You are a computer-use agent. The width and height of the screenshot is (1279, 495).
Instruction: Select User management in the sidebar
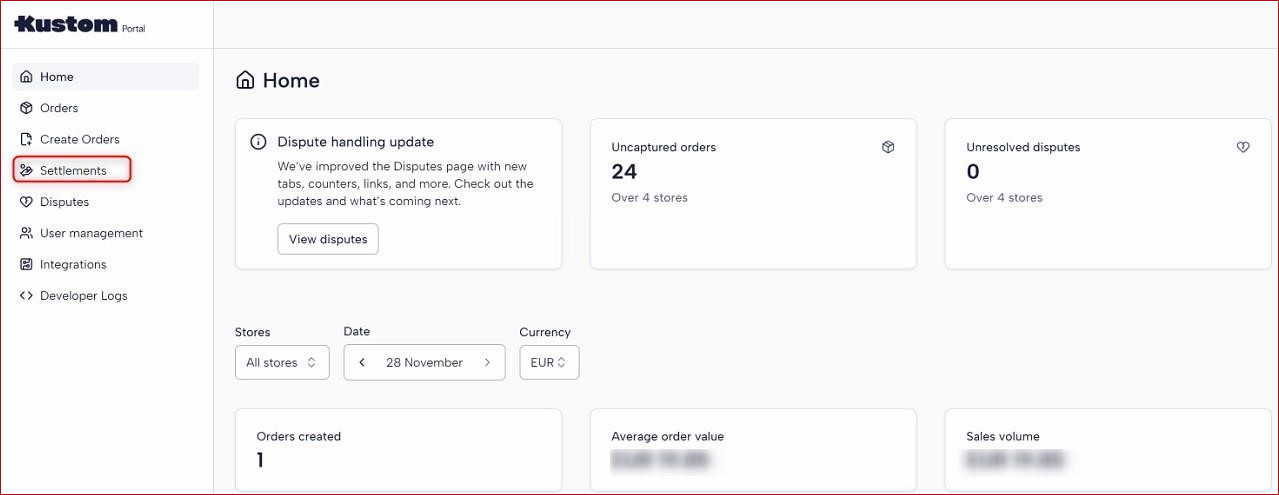click(x=91, y=233)
